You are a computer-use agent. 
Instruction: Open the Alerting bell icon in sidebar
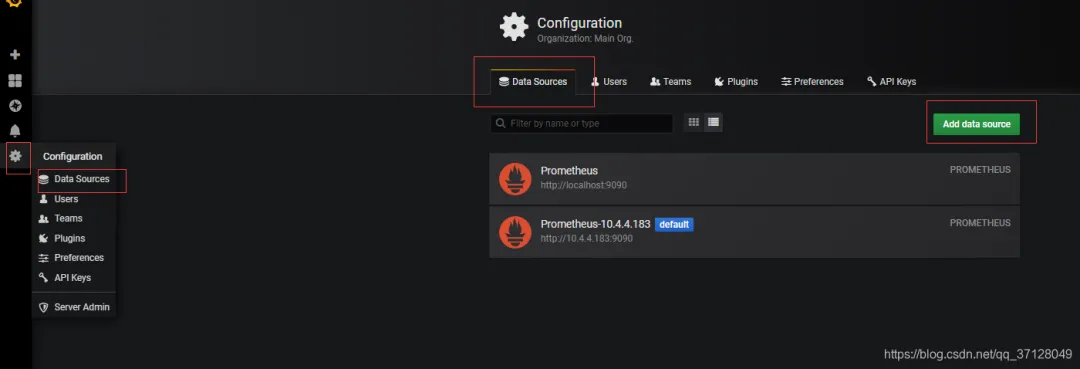[x=15, y=131]
